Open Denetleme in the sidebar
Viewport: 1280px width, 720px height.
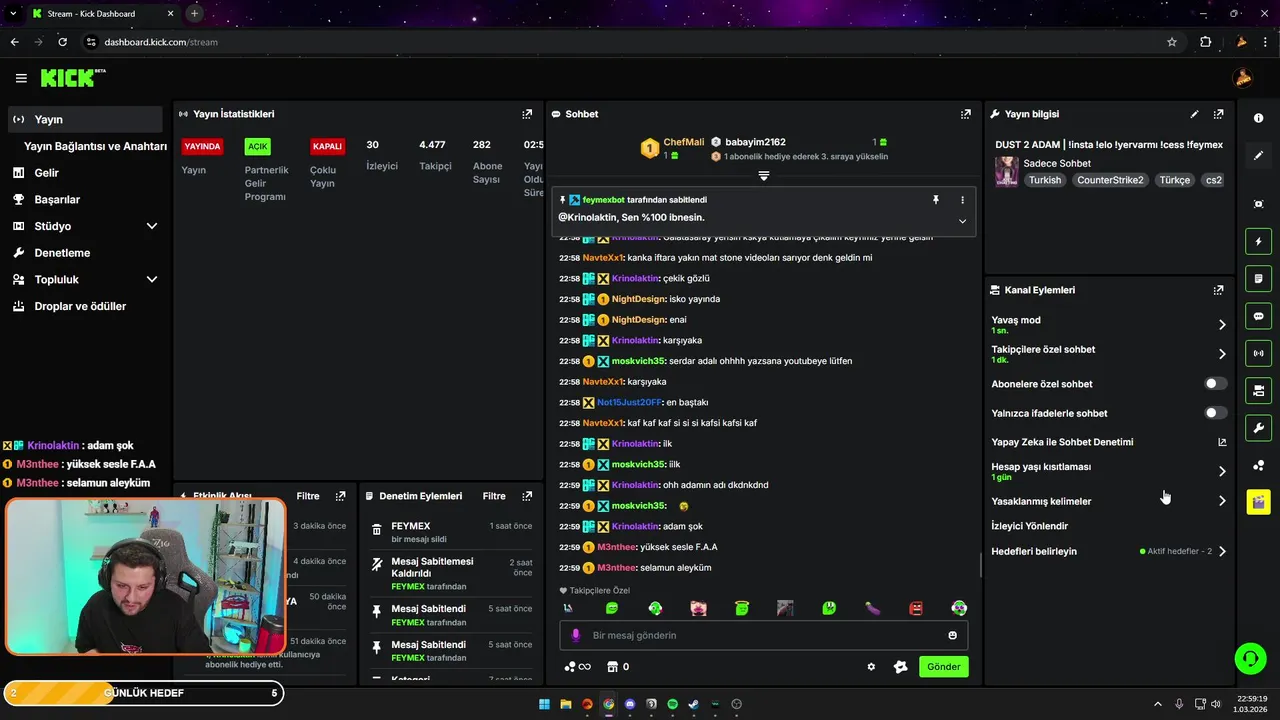click(85, 253)
